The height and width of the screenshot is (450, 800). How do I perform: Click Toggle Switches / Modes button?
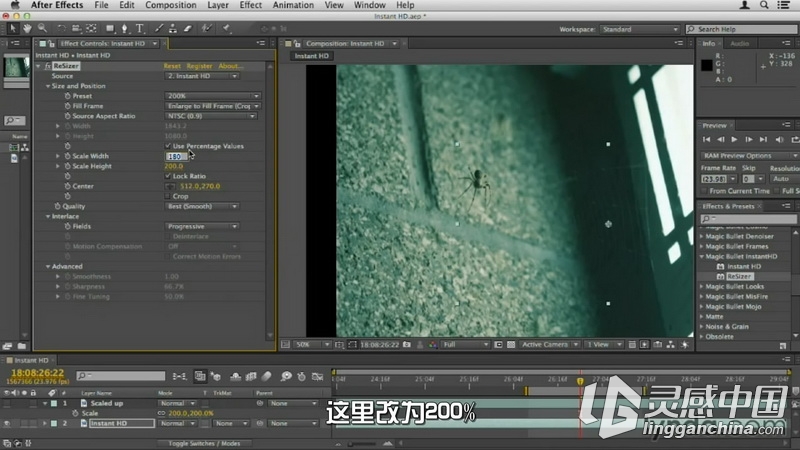204,443
